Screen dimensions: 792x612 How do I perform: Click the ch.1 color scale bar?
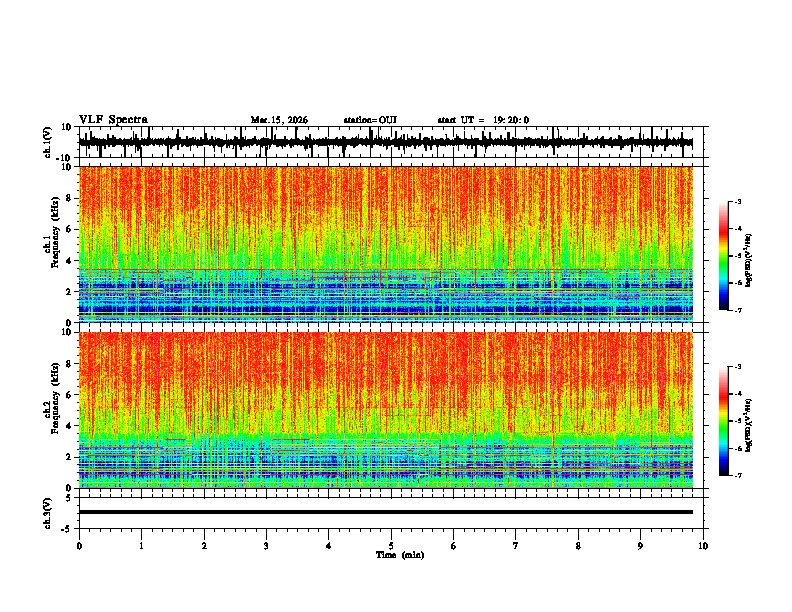[x=724, y=256]
